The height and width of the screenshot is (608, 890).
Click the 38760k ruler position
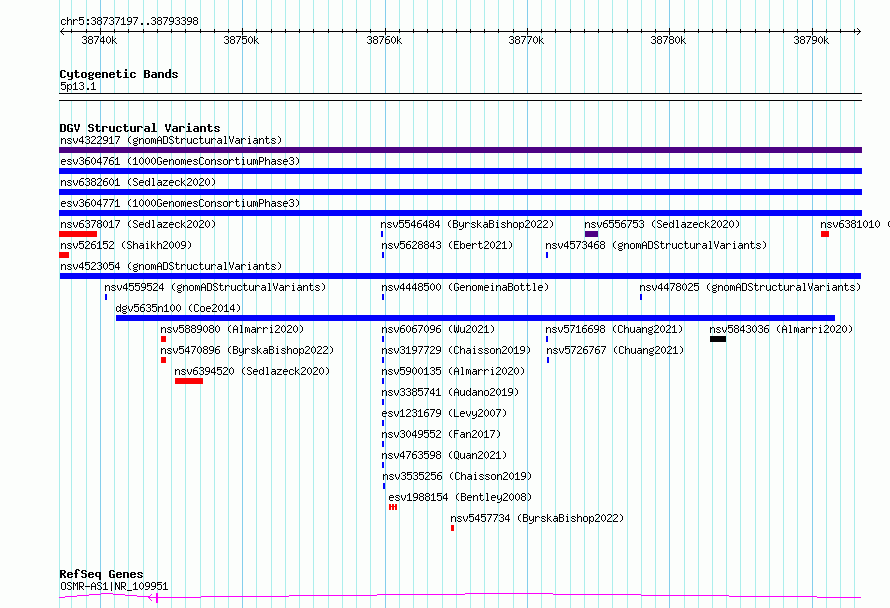click(x=384, y=40)
